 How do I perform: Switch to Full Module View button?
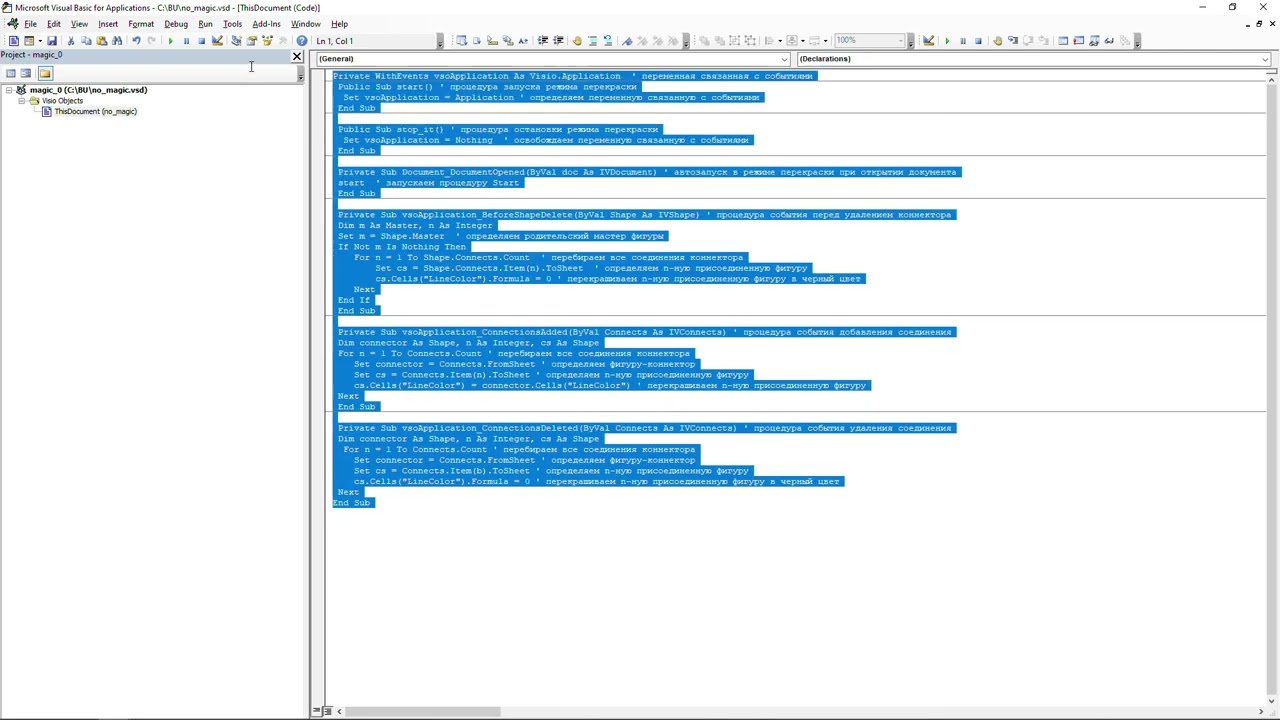click(x=326, y=711)
